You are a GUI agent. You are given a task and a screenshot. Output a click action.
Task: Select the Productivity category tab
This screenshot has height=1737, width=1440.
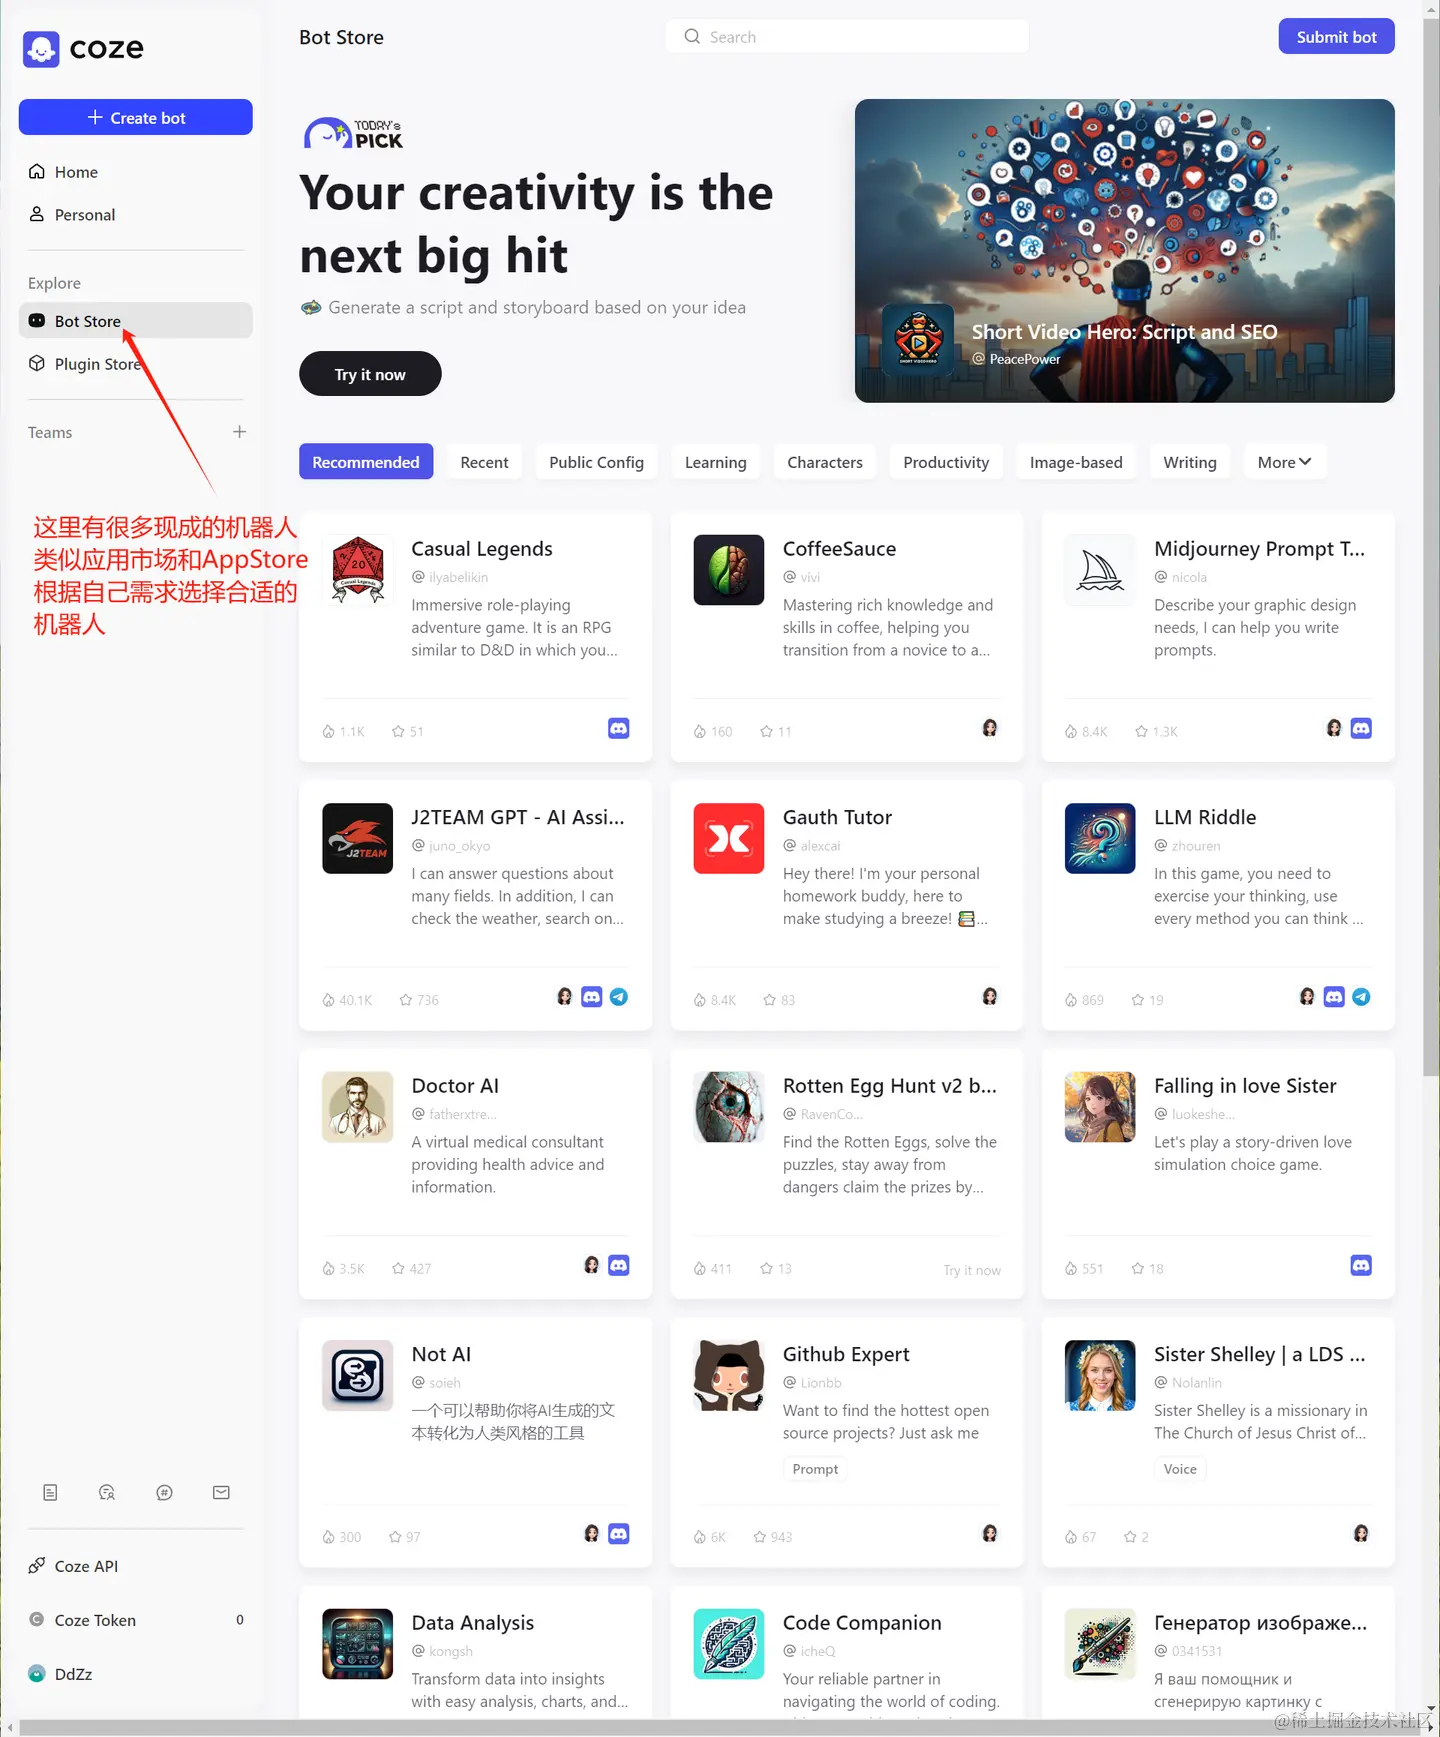coord(946,462)
